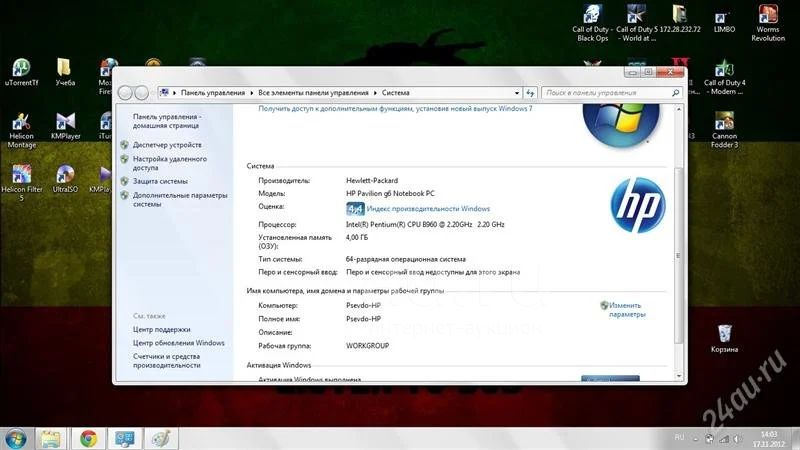Click the search magnifier in Control Panel

pyautogui.click(x=676, y=93)
